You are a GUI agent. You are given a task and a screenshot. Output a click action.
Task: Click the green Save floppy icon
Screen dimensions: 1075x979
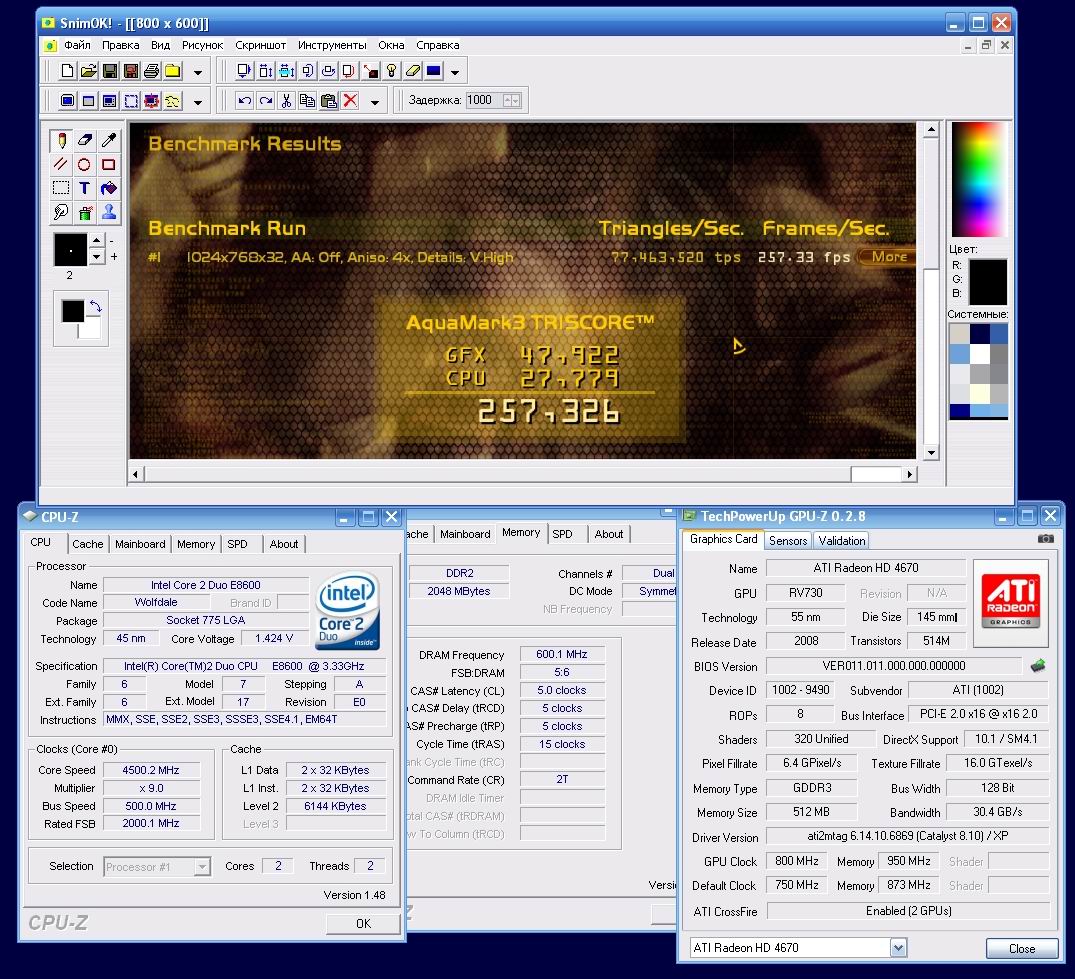pos(110,71)
